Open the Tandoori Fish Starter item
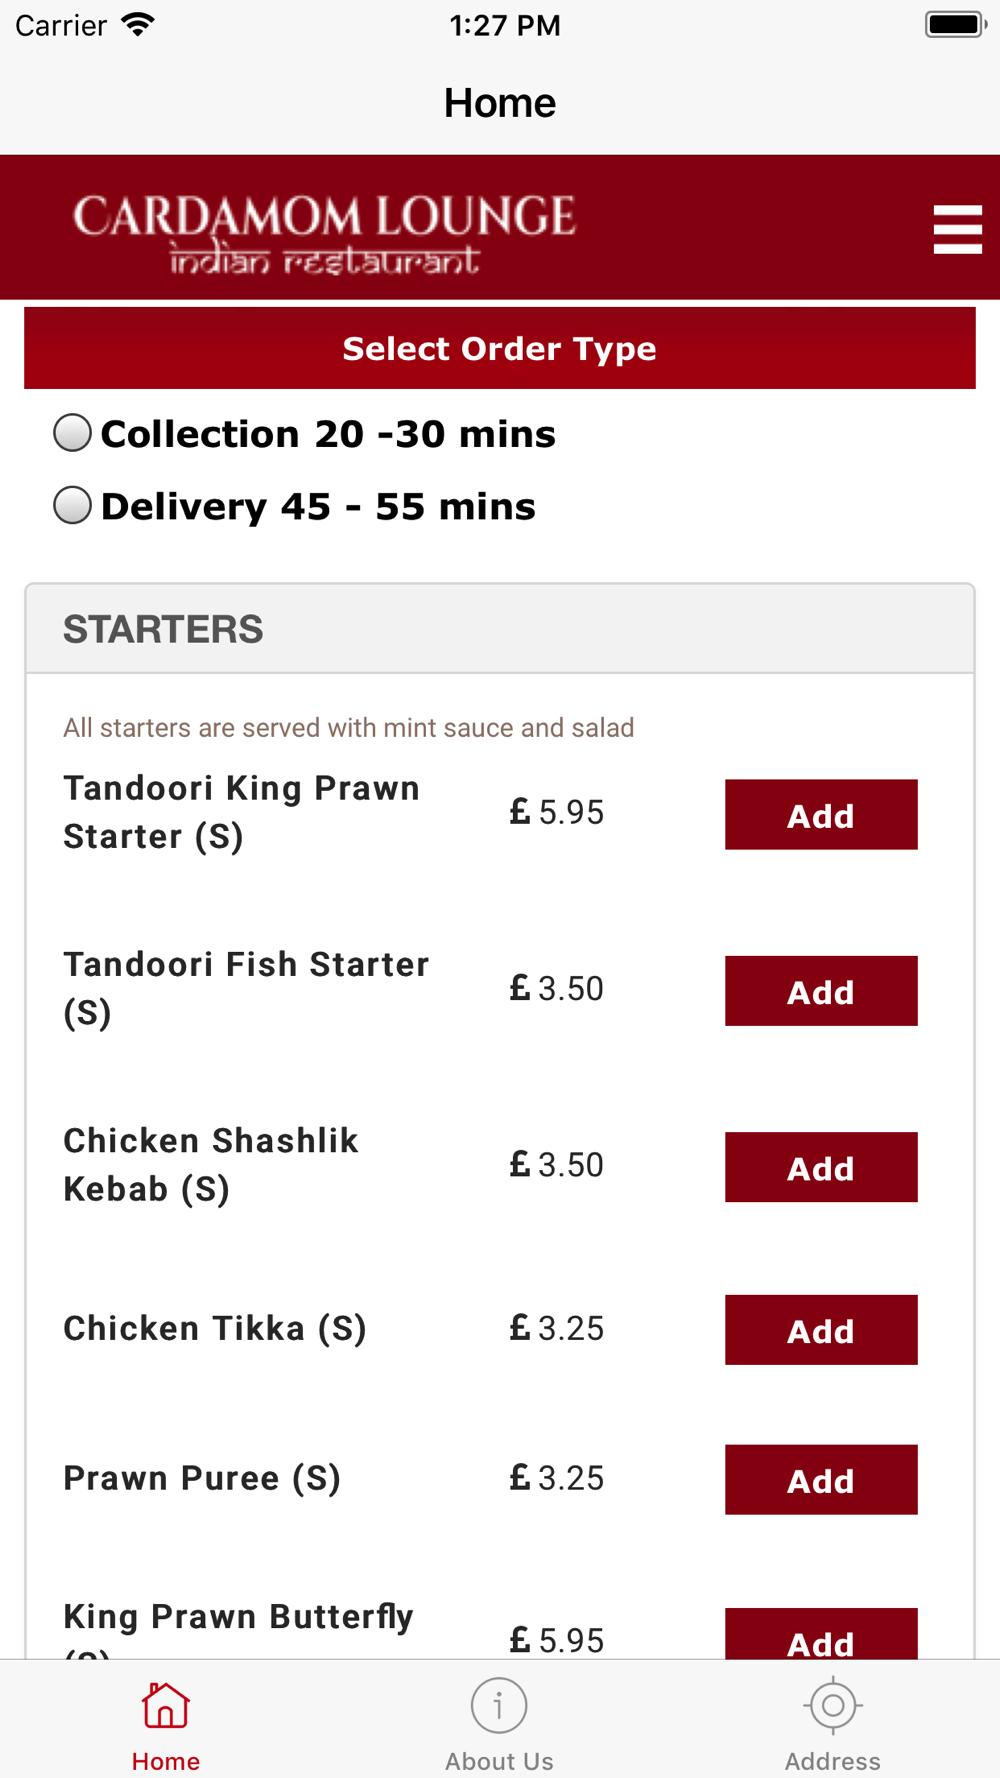 (x=246, y=988)
